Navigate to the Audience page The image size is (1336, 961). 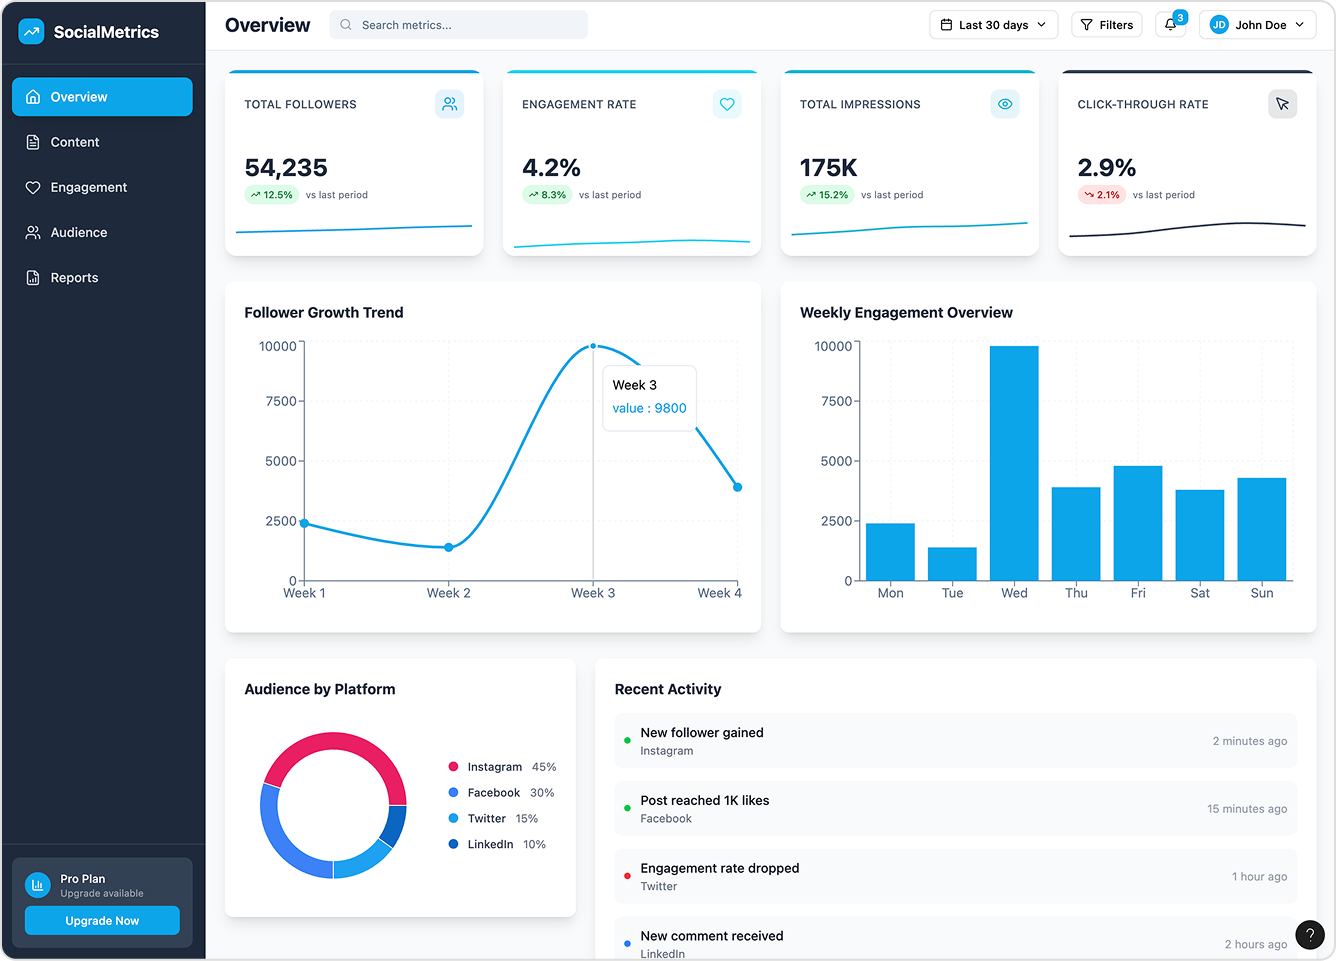pyautogui.click(x=78, y=232)
